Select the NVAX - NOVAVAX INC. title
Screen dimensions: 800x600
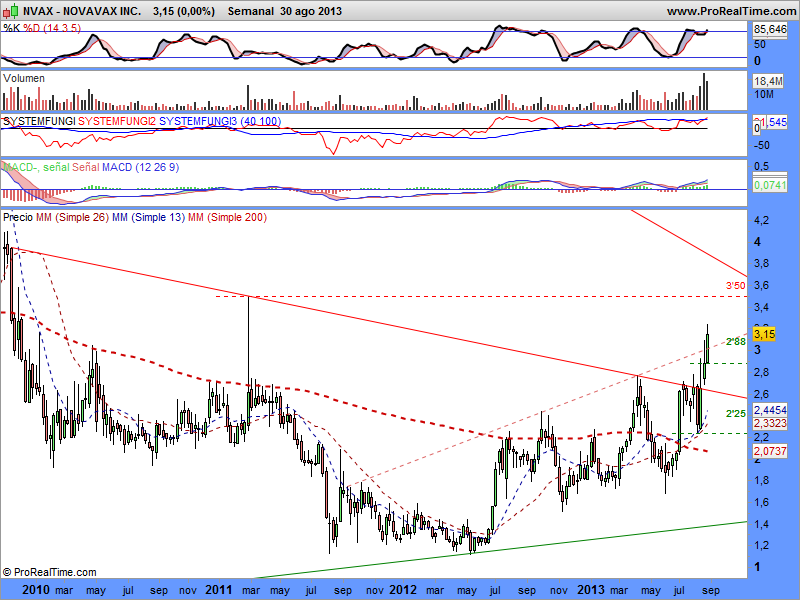point(82,11)
